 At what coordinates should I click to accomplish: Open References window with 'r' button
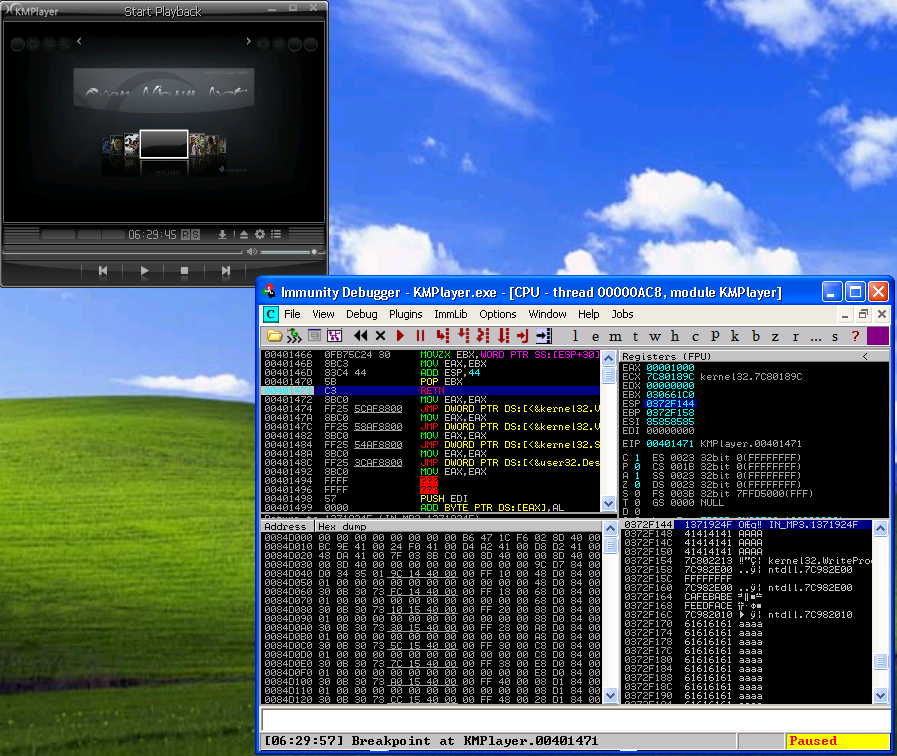point(795,336)
